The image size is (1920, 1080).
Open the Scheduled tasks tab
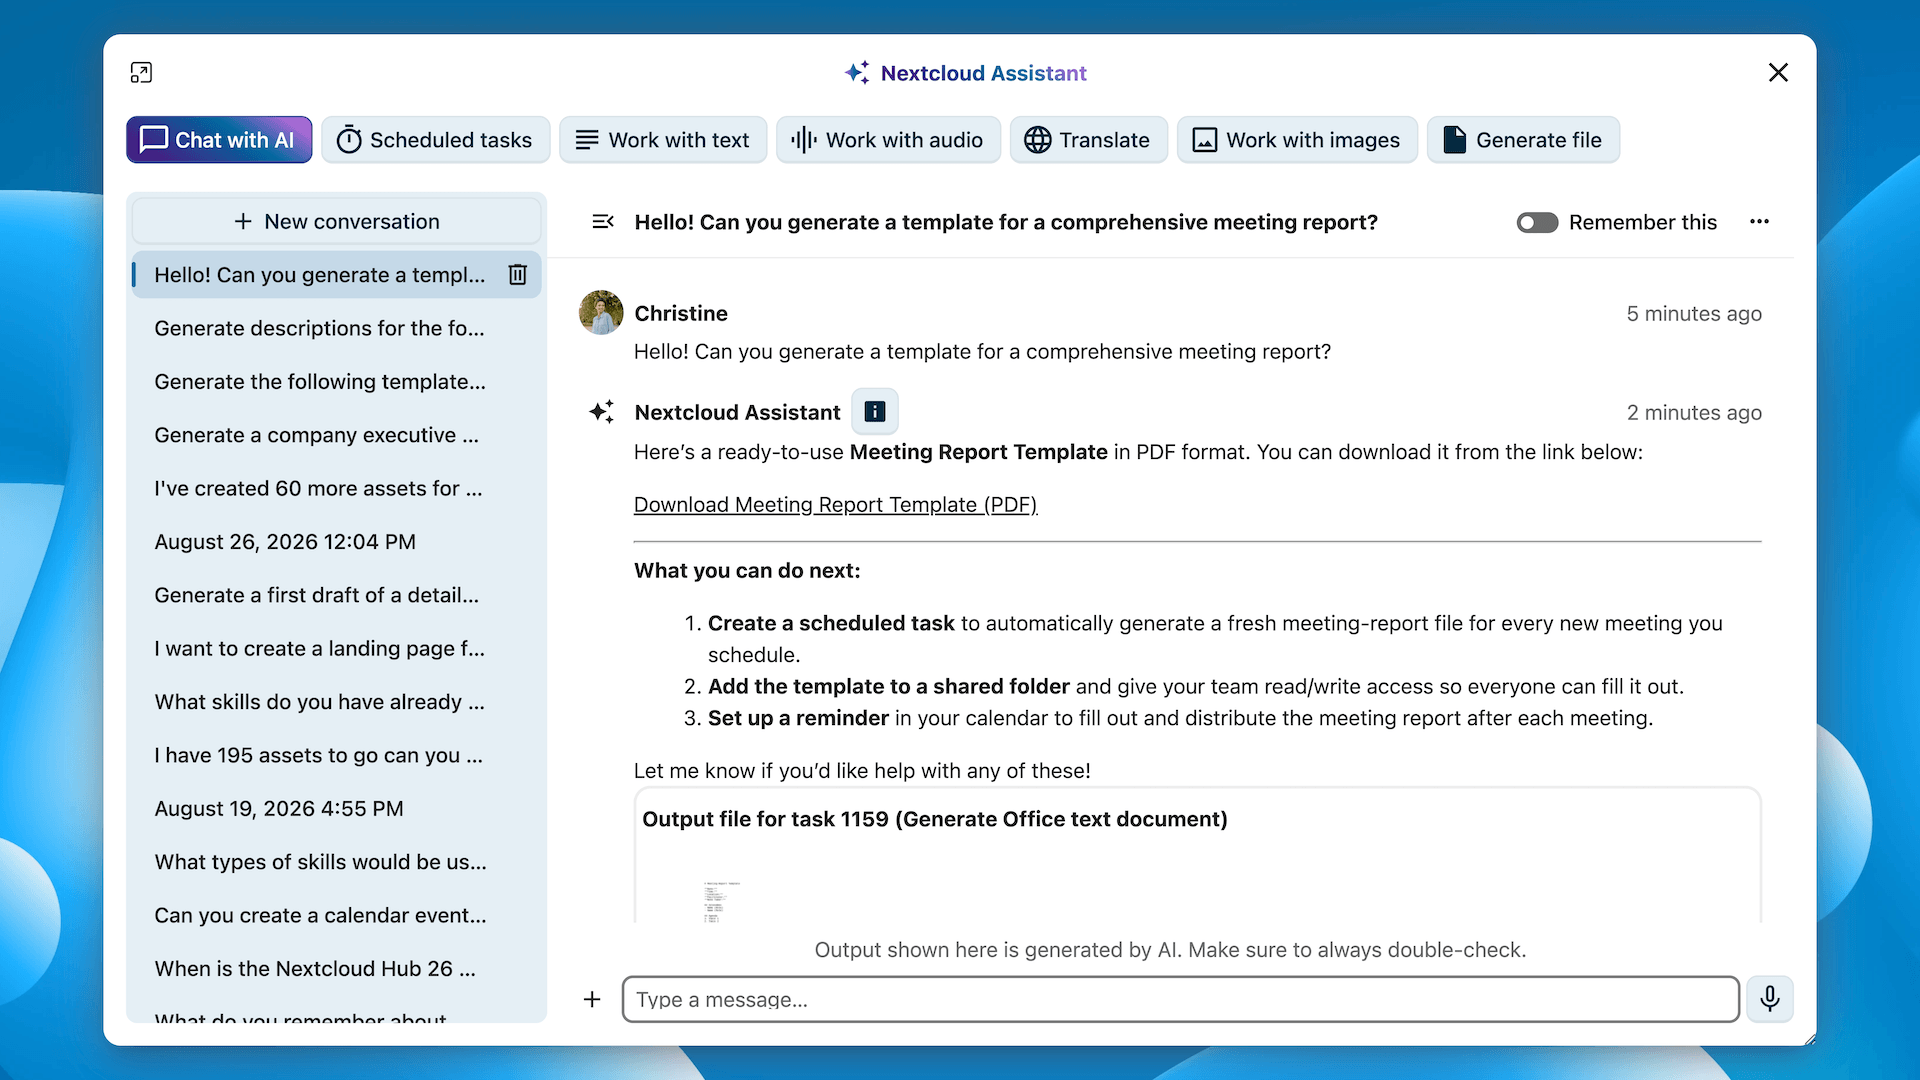435,140
